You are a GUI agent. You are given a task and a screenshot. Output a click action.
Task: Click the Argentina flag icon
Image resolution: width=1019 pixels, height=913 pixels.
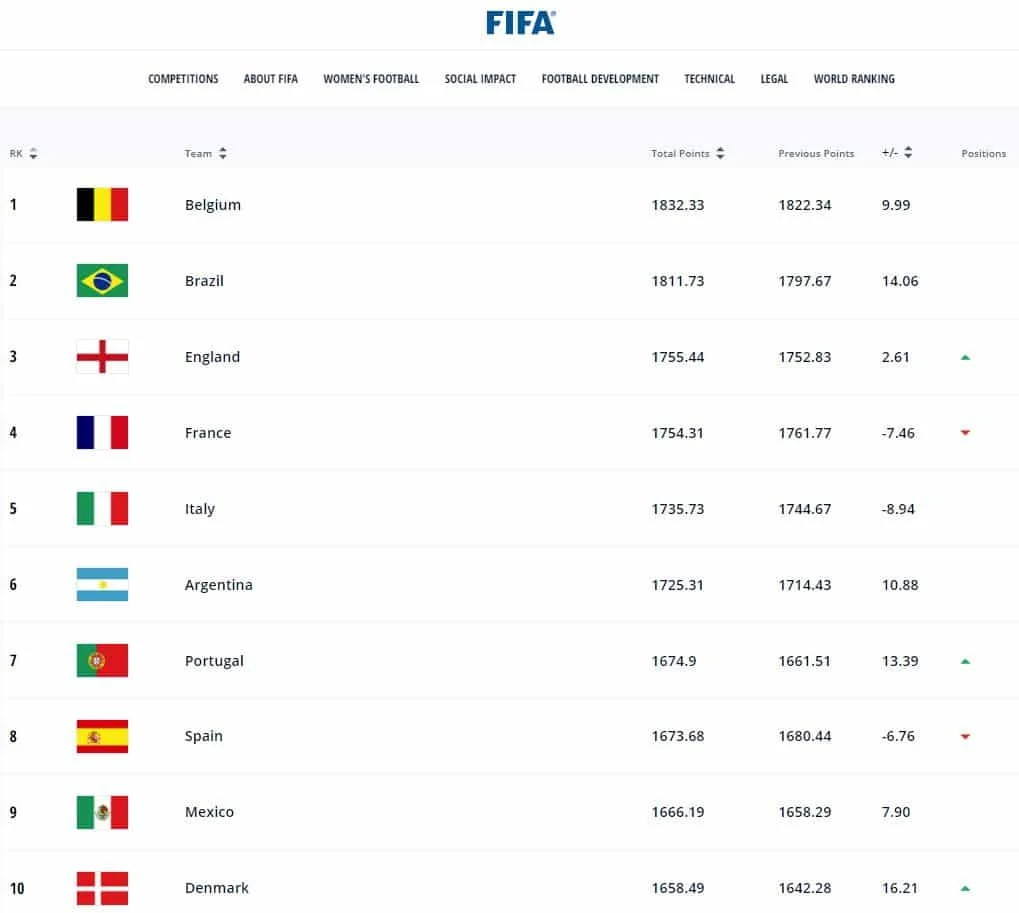tap(102, 585)
